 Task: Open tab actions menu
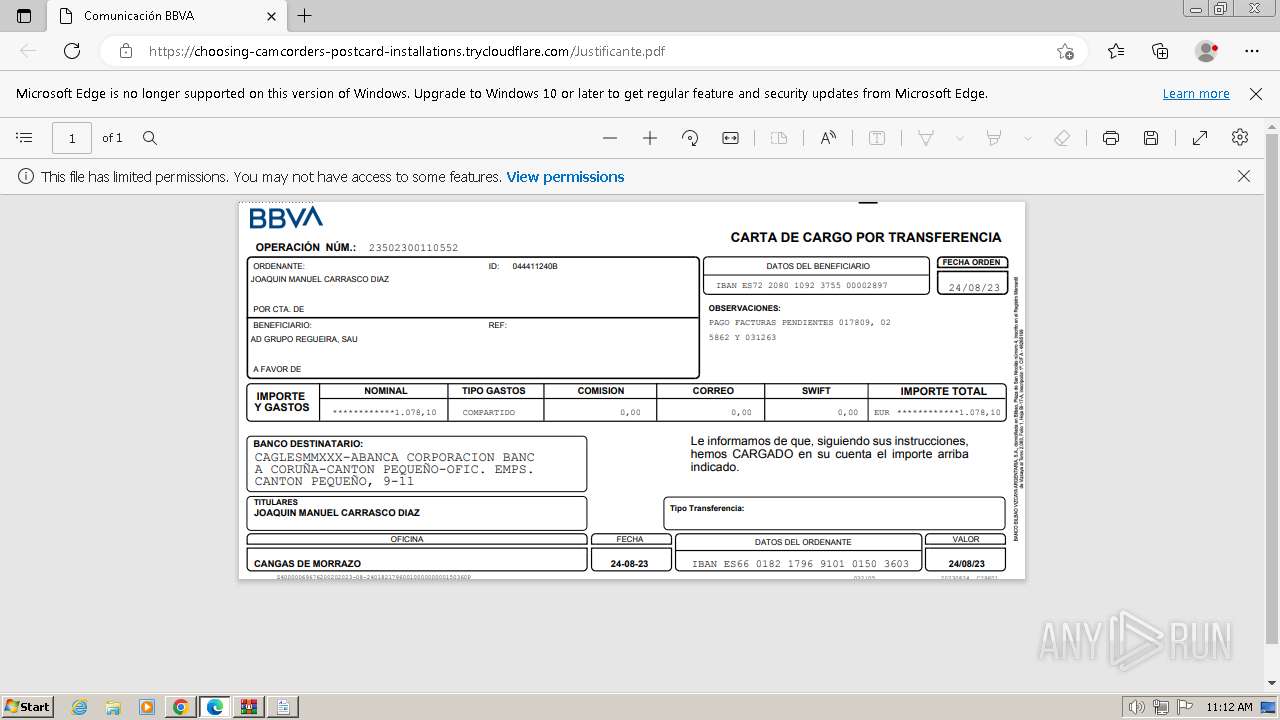(x=24, y=16)
